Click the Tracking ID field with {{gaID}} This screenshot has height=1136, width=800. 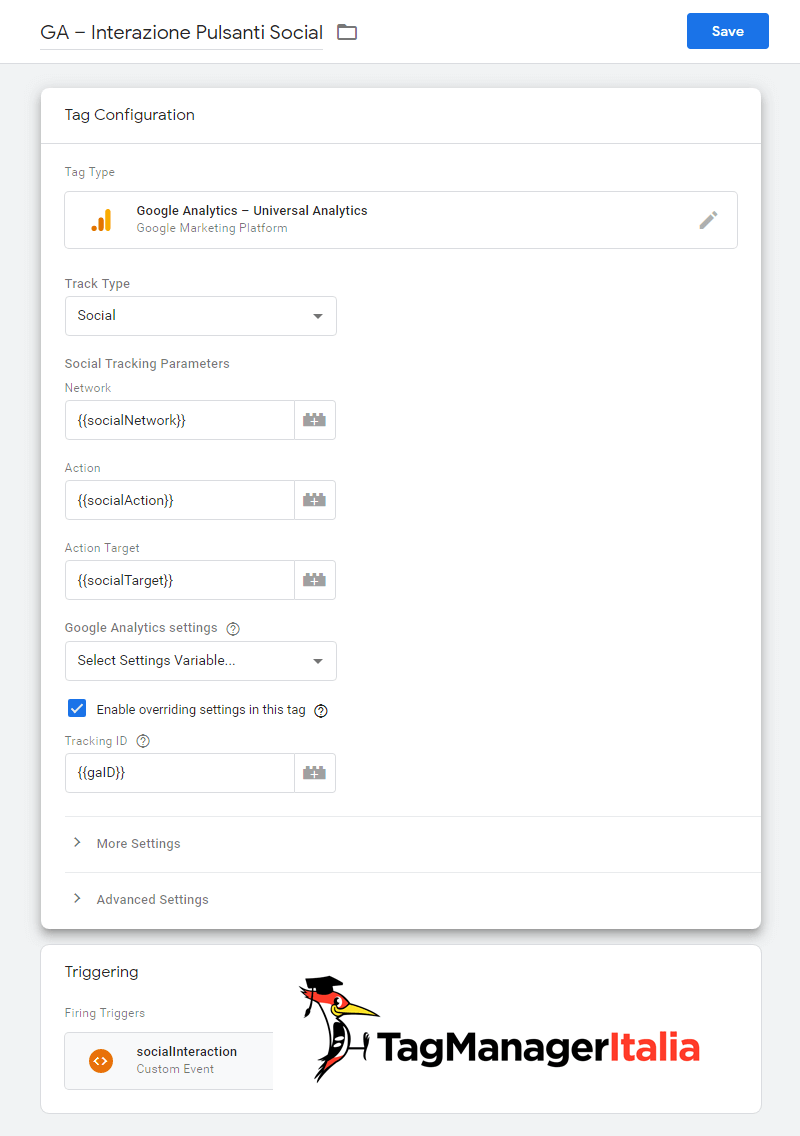180,773
